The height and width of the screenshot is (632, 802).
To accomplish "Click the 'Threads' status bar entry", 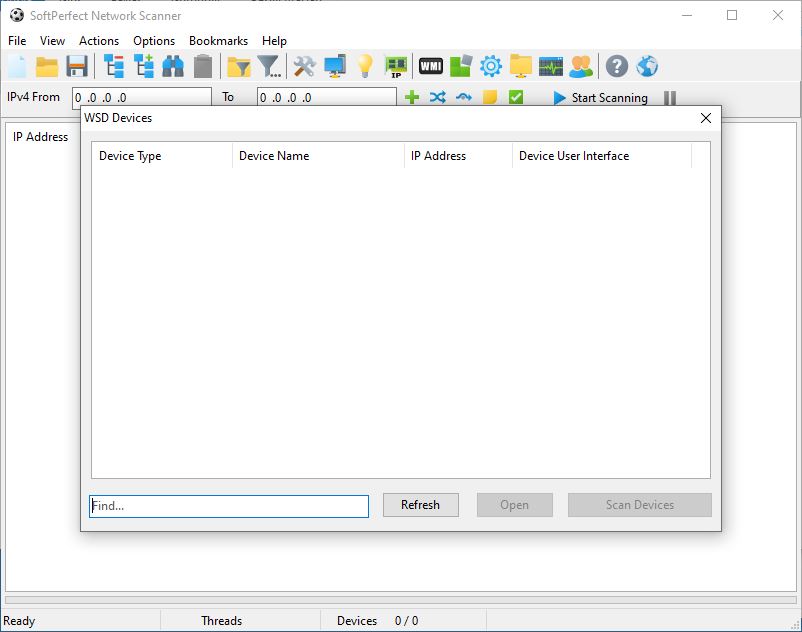I will tap(221, 621).
